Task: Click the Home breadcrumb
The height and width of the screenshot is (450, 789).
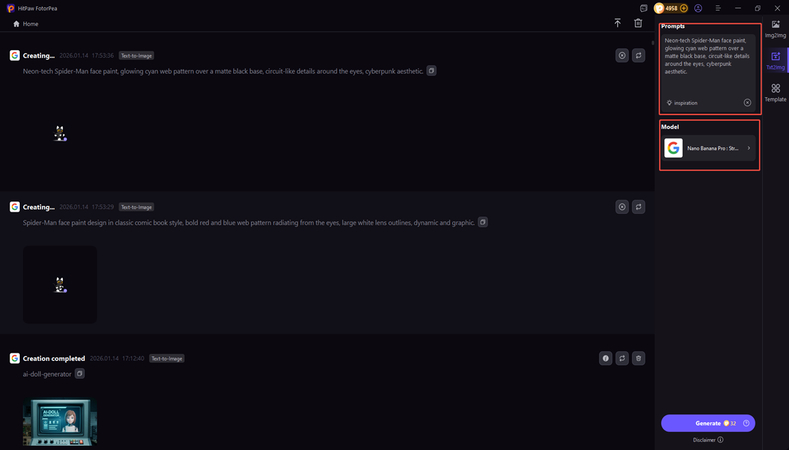Action: coord(26,23)
